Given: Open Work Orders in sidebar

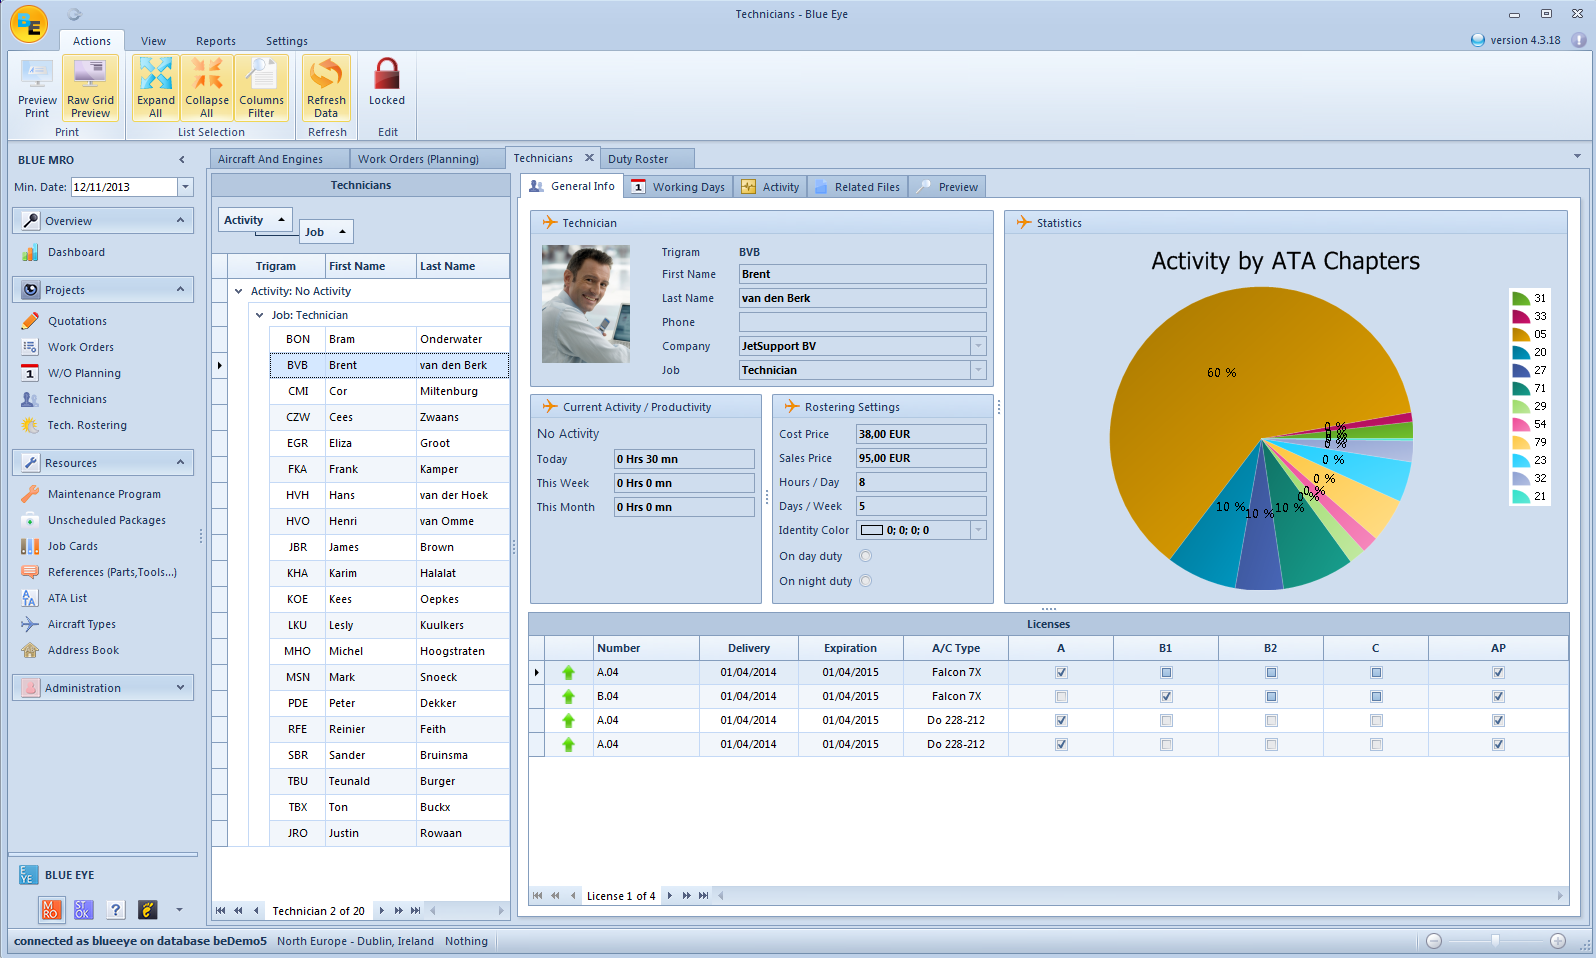Looking at the screenshot, I should (x=80, y=347).
